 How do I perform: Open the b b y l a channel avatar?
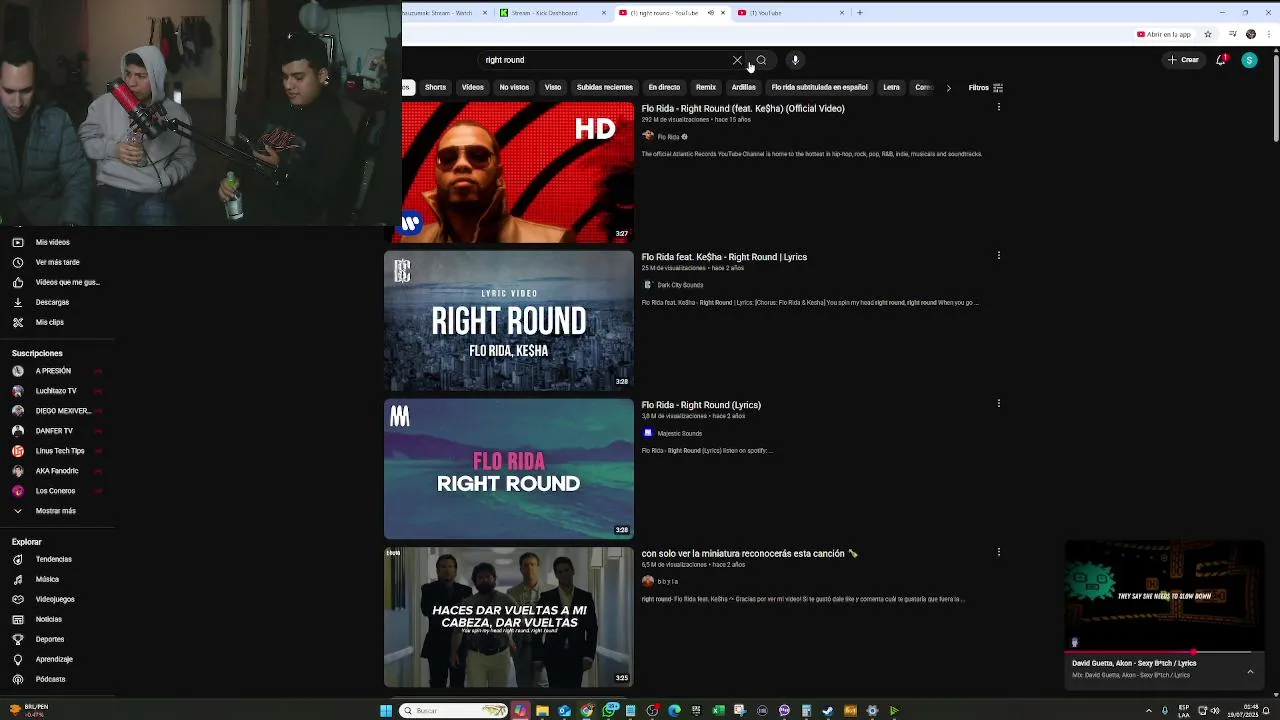click(x=648, y=581)
